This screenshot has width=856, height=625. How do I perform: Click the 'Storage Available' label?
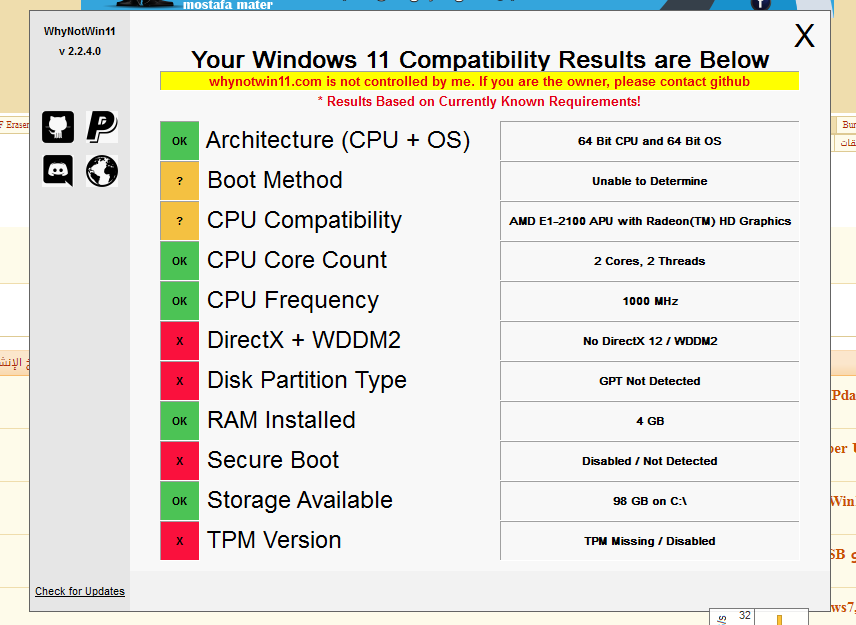pos(300,501)
